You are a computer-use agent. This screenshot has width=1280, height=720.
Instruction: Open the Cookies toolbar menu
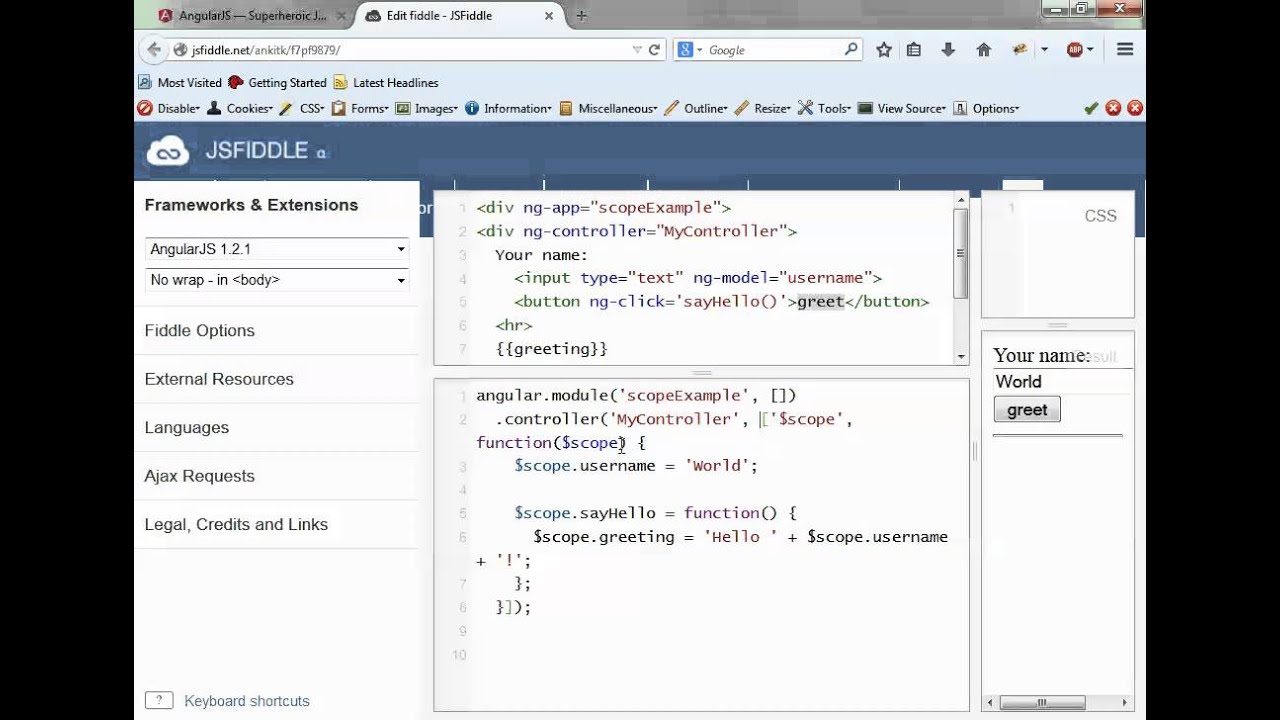click(240, 108)
